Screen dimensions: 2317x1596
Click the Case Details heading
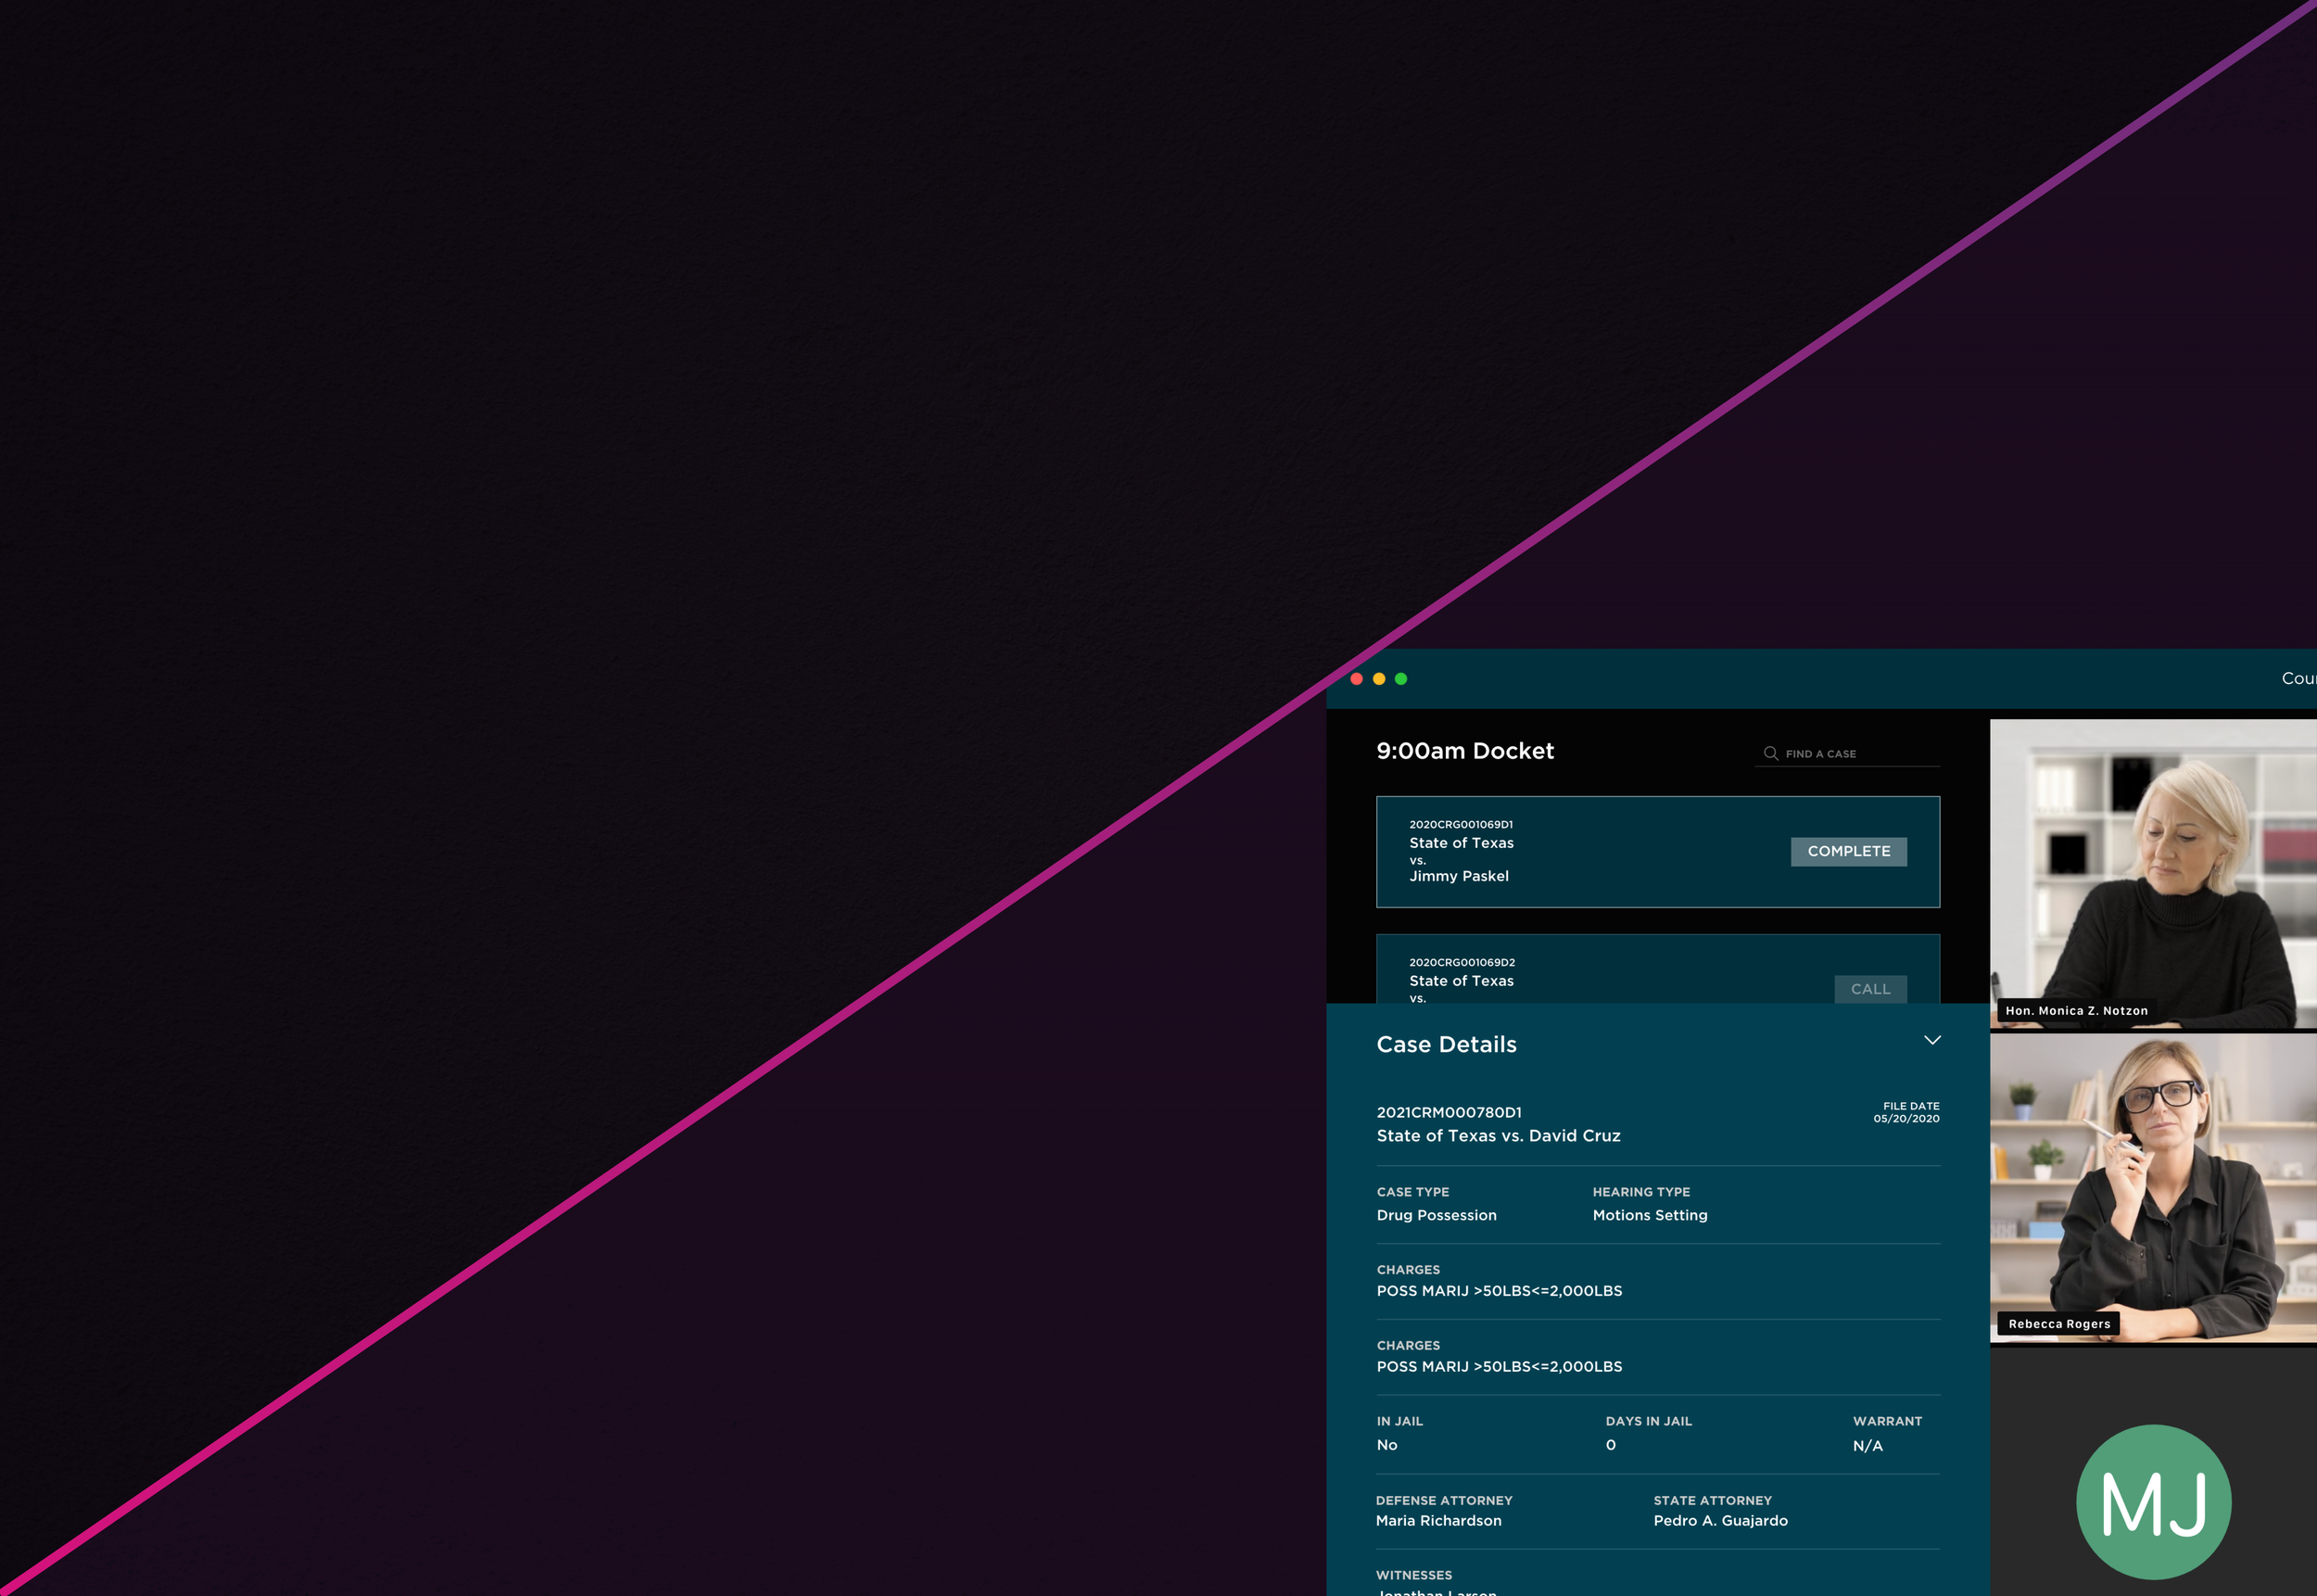tap(1446, 1044)
